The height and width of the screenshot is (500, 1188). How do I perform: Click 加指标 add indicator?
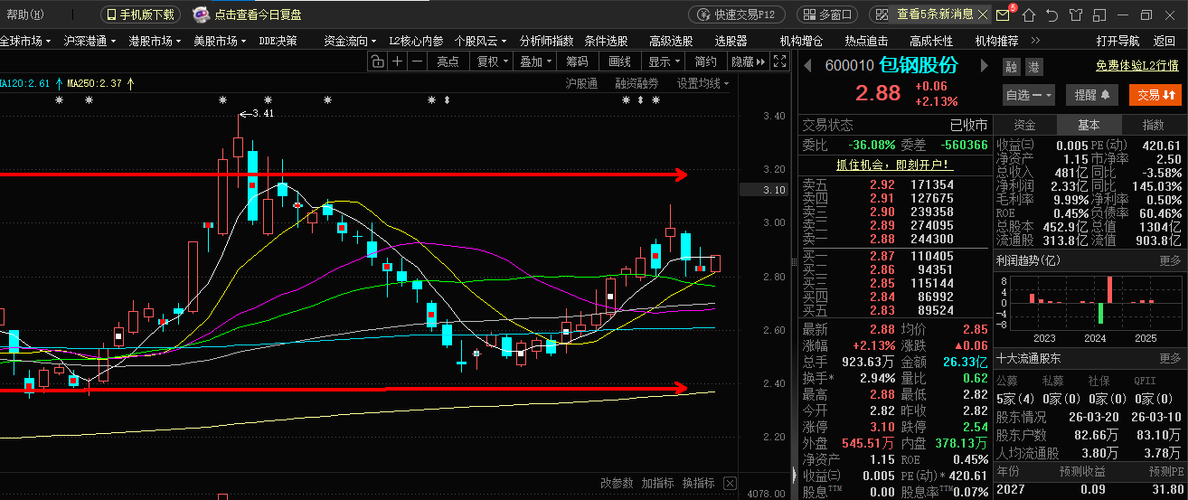[x=657, y=483]
